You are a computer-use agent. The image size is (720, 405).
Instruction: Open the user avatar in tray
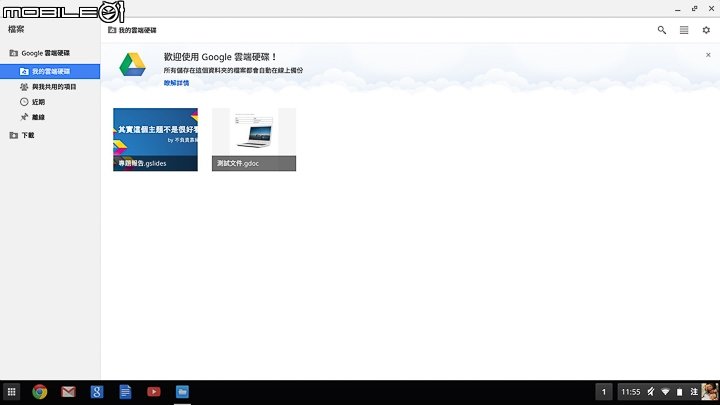[710, 392]
